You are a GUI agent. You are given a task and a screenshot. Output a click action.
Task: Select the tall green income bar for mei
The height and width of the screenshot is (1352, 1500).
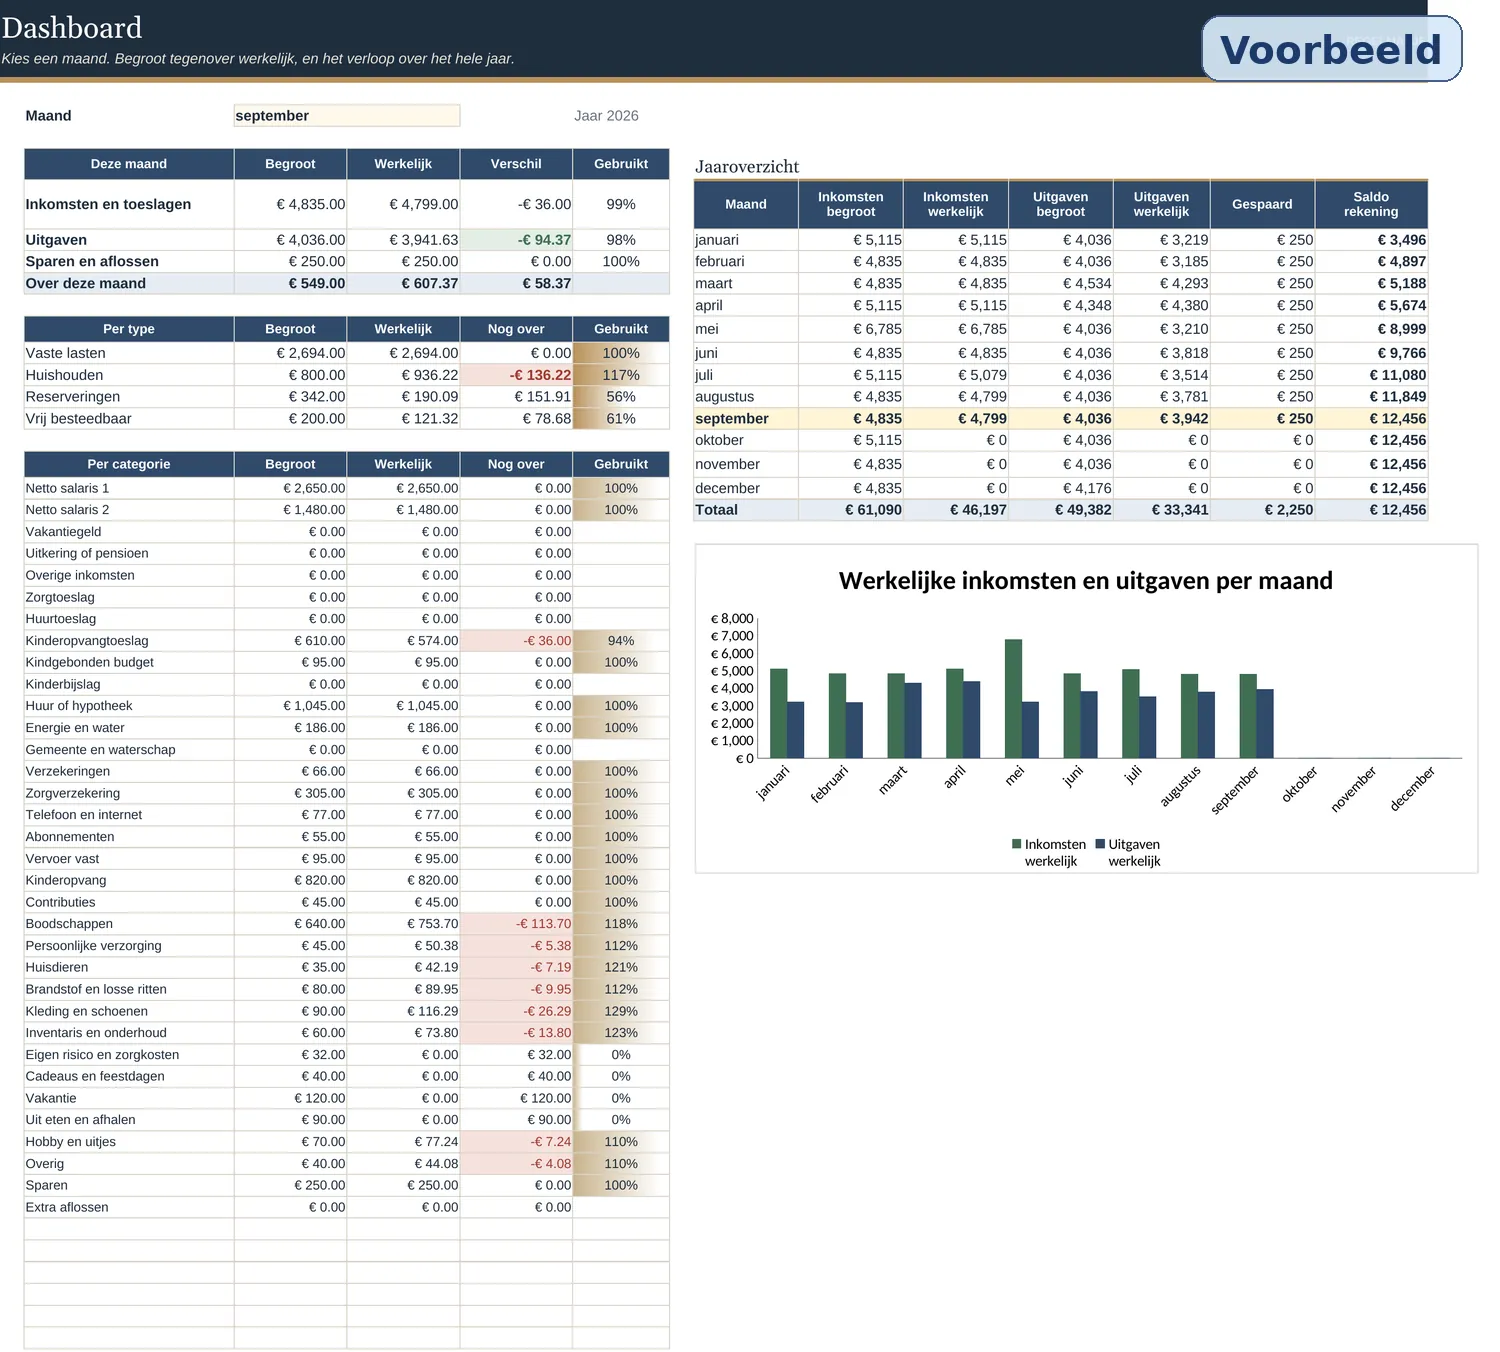tap(1013, 699)
